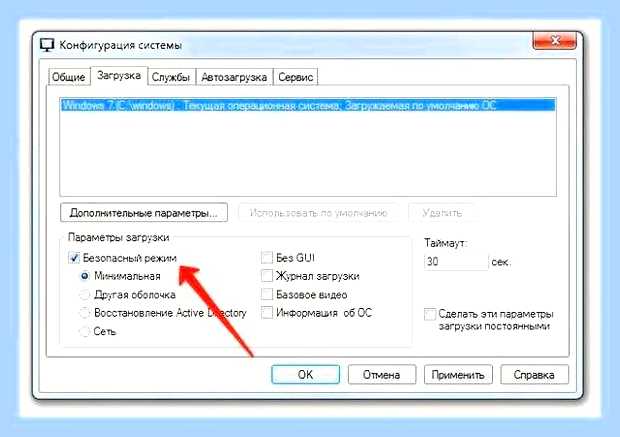Select the Загрузка tab
This screenshot has width=620, height=437.
[119, 75]
